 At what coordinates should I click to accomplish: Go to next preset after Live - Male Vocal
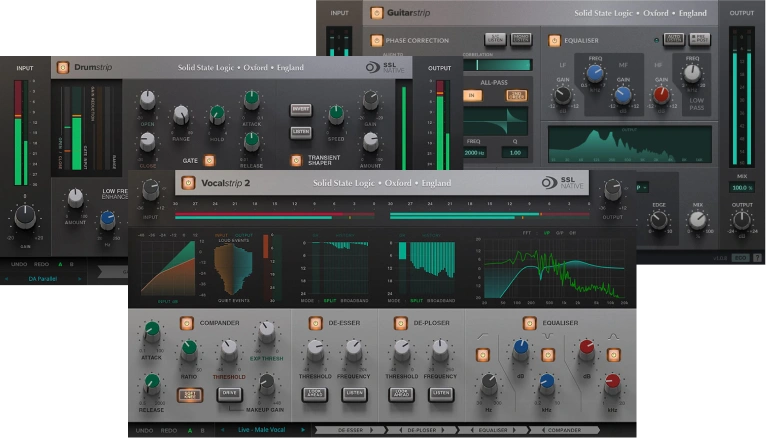point(304,430)
